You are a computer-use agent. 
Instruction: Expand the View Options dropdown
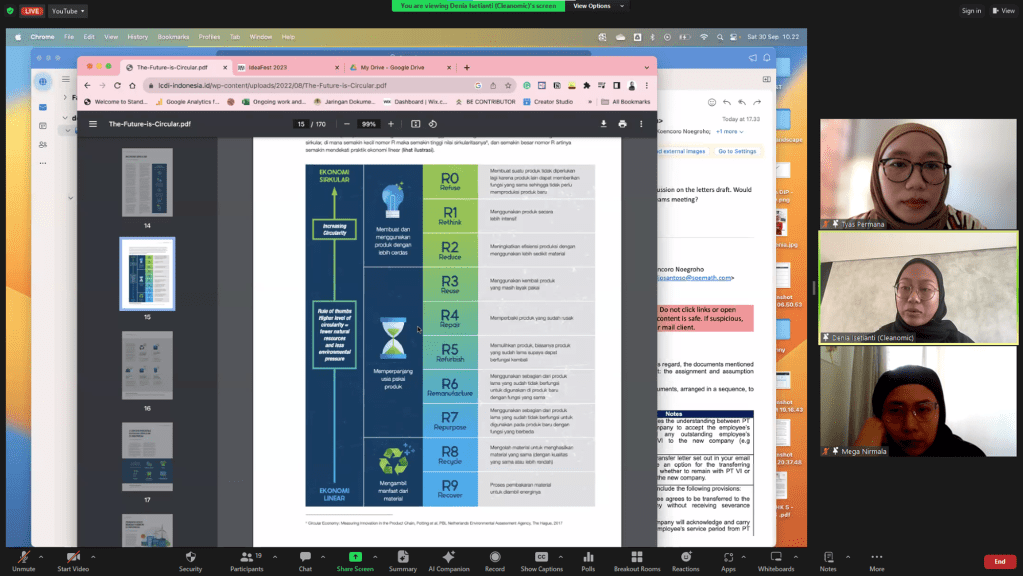point(592,6)
